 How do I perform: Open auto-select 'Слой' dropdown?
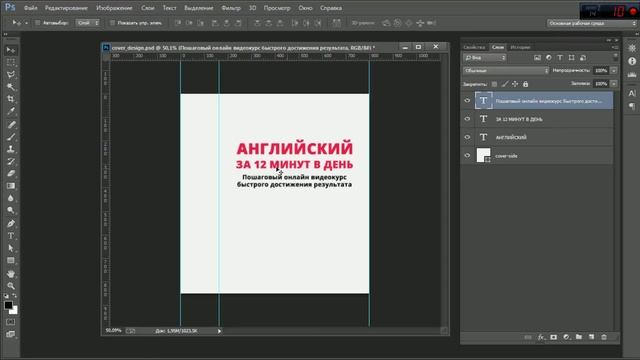point(88,23)
